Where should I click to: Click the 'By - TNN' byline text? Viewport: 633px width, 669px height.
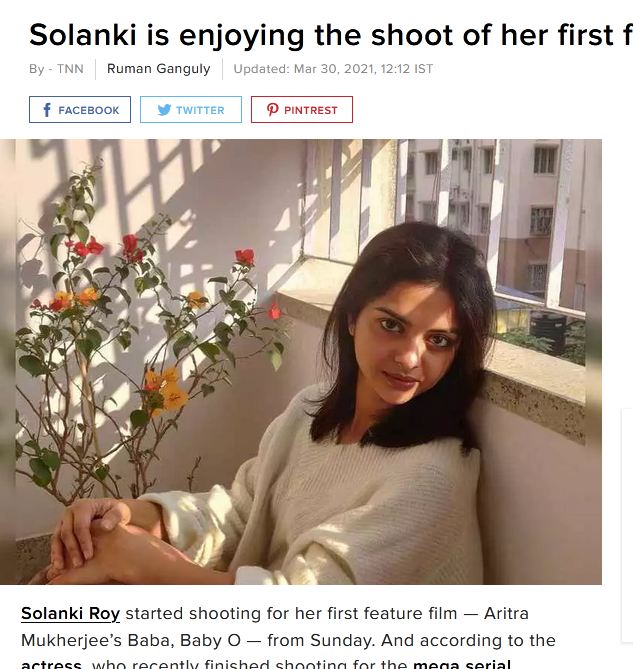(x=56, y=69)
